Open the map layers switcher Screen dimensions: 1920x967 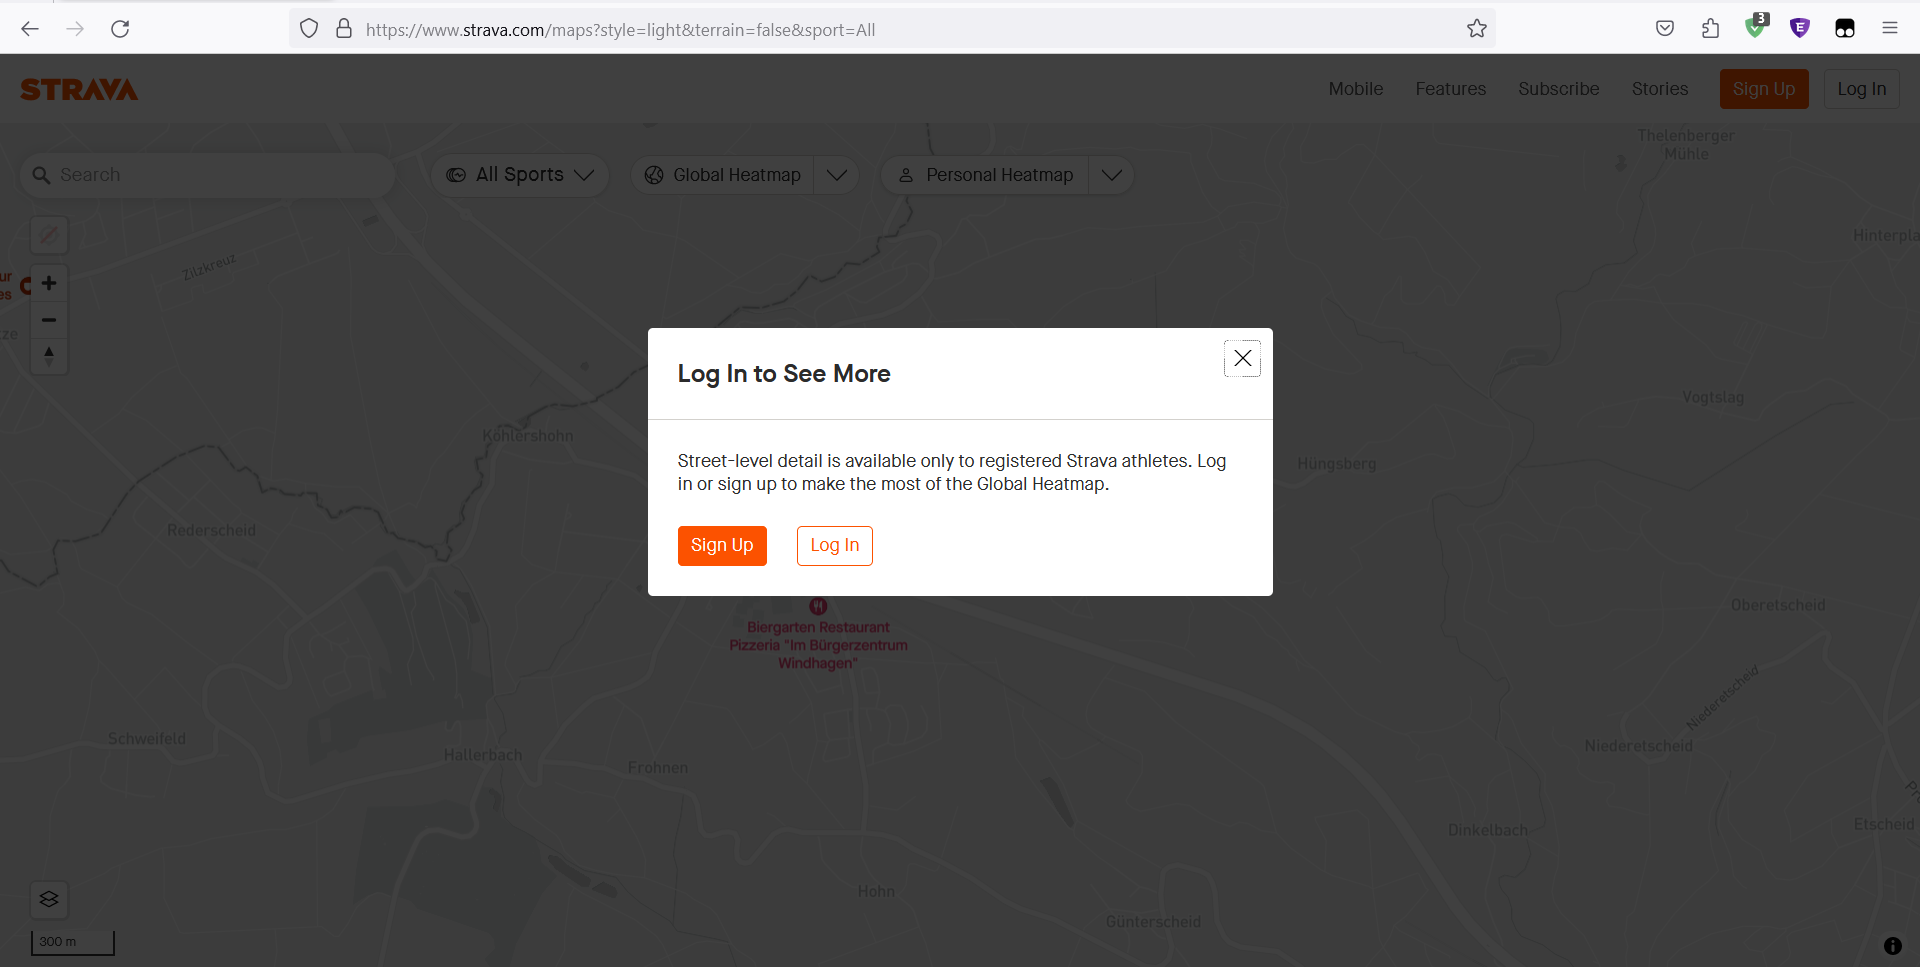(x=48, y=899)
